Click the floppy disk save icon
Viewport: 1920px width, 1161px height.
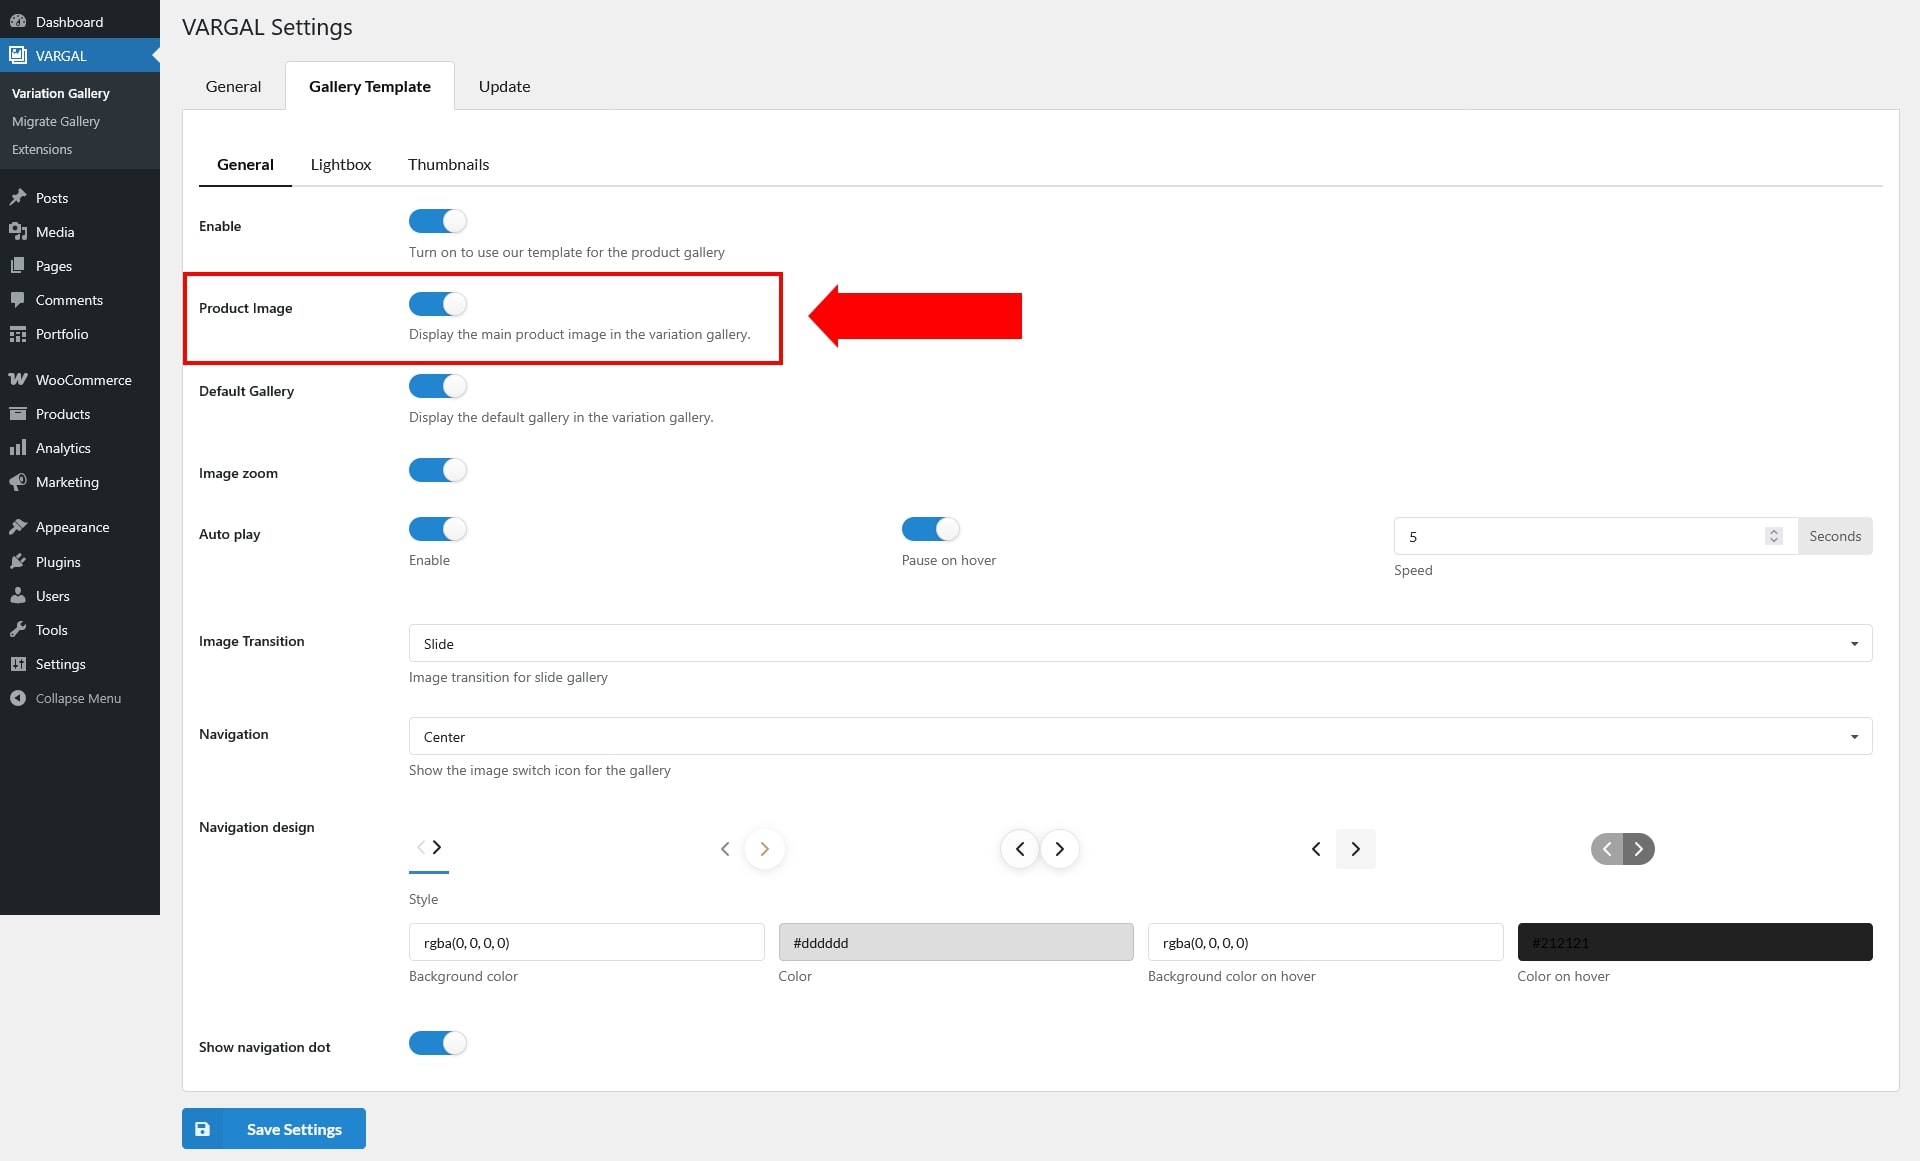click(202, 1129)
